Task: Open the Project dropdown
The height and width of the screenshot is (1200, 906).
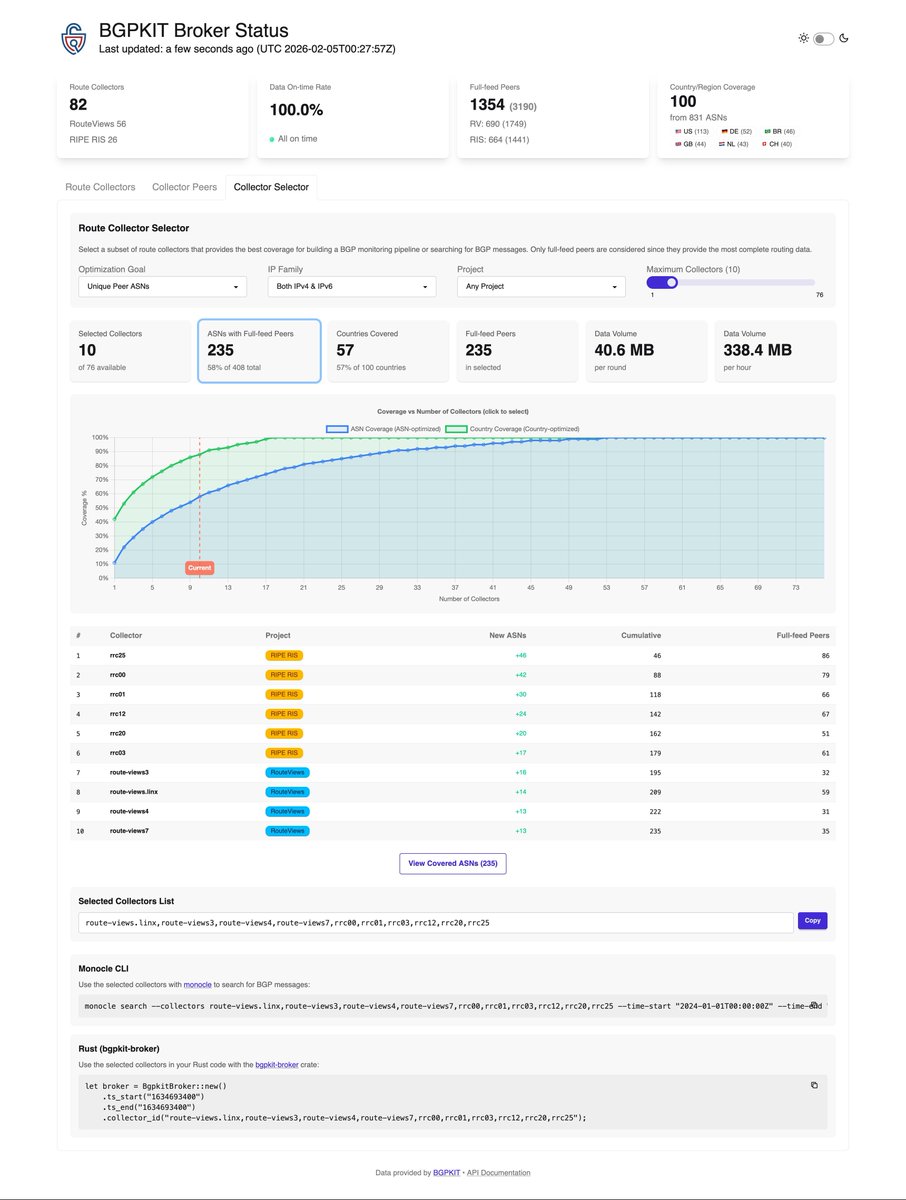Action: (x=541, y=287)
